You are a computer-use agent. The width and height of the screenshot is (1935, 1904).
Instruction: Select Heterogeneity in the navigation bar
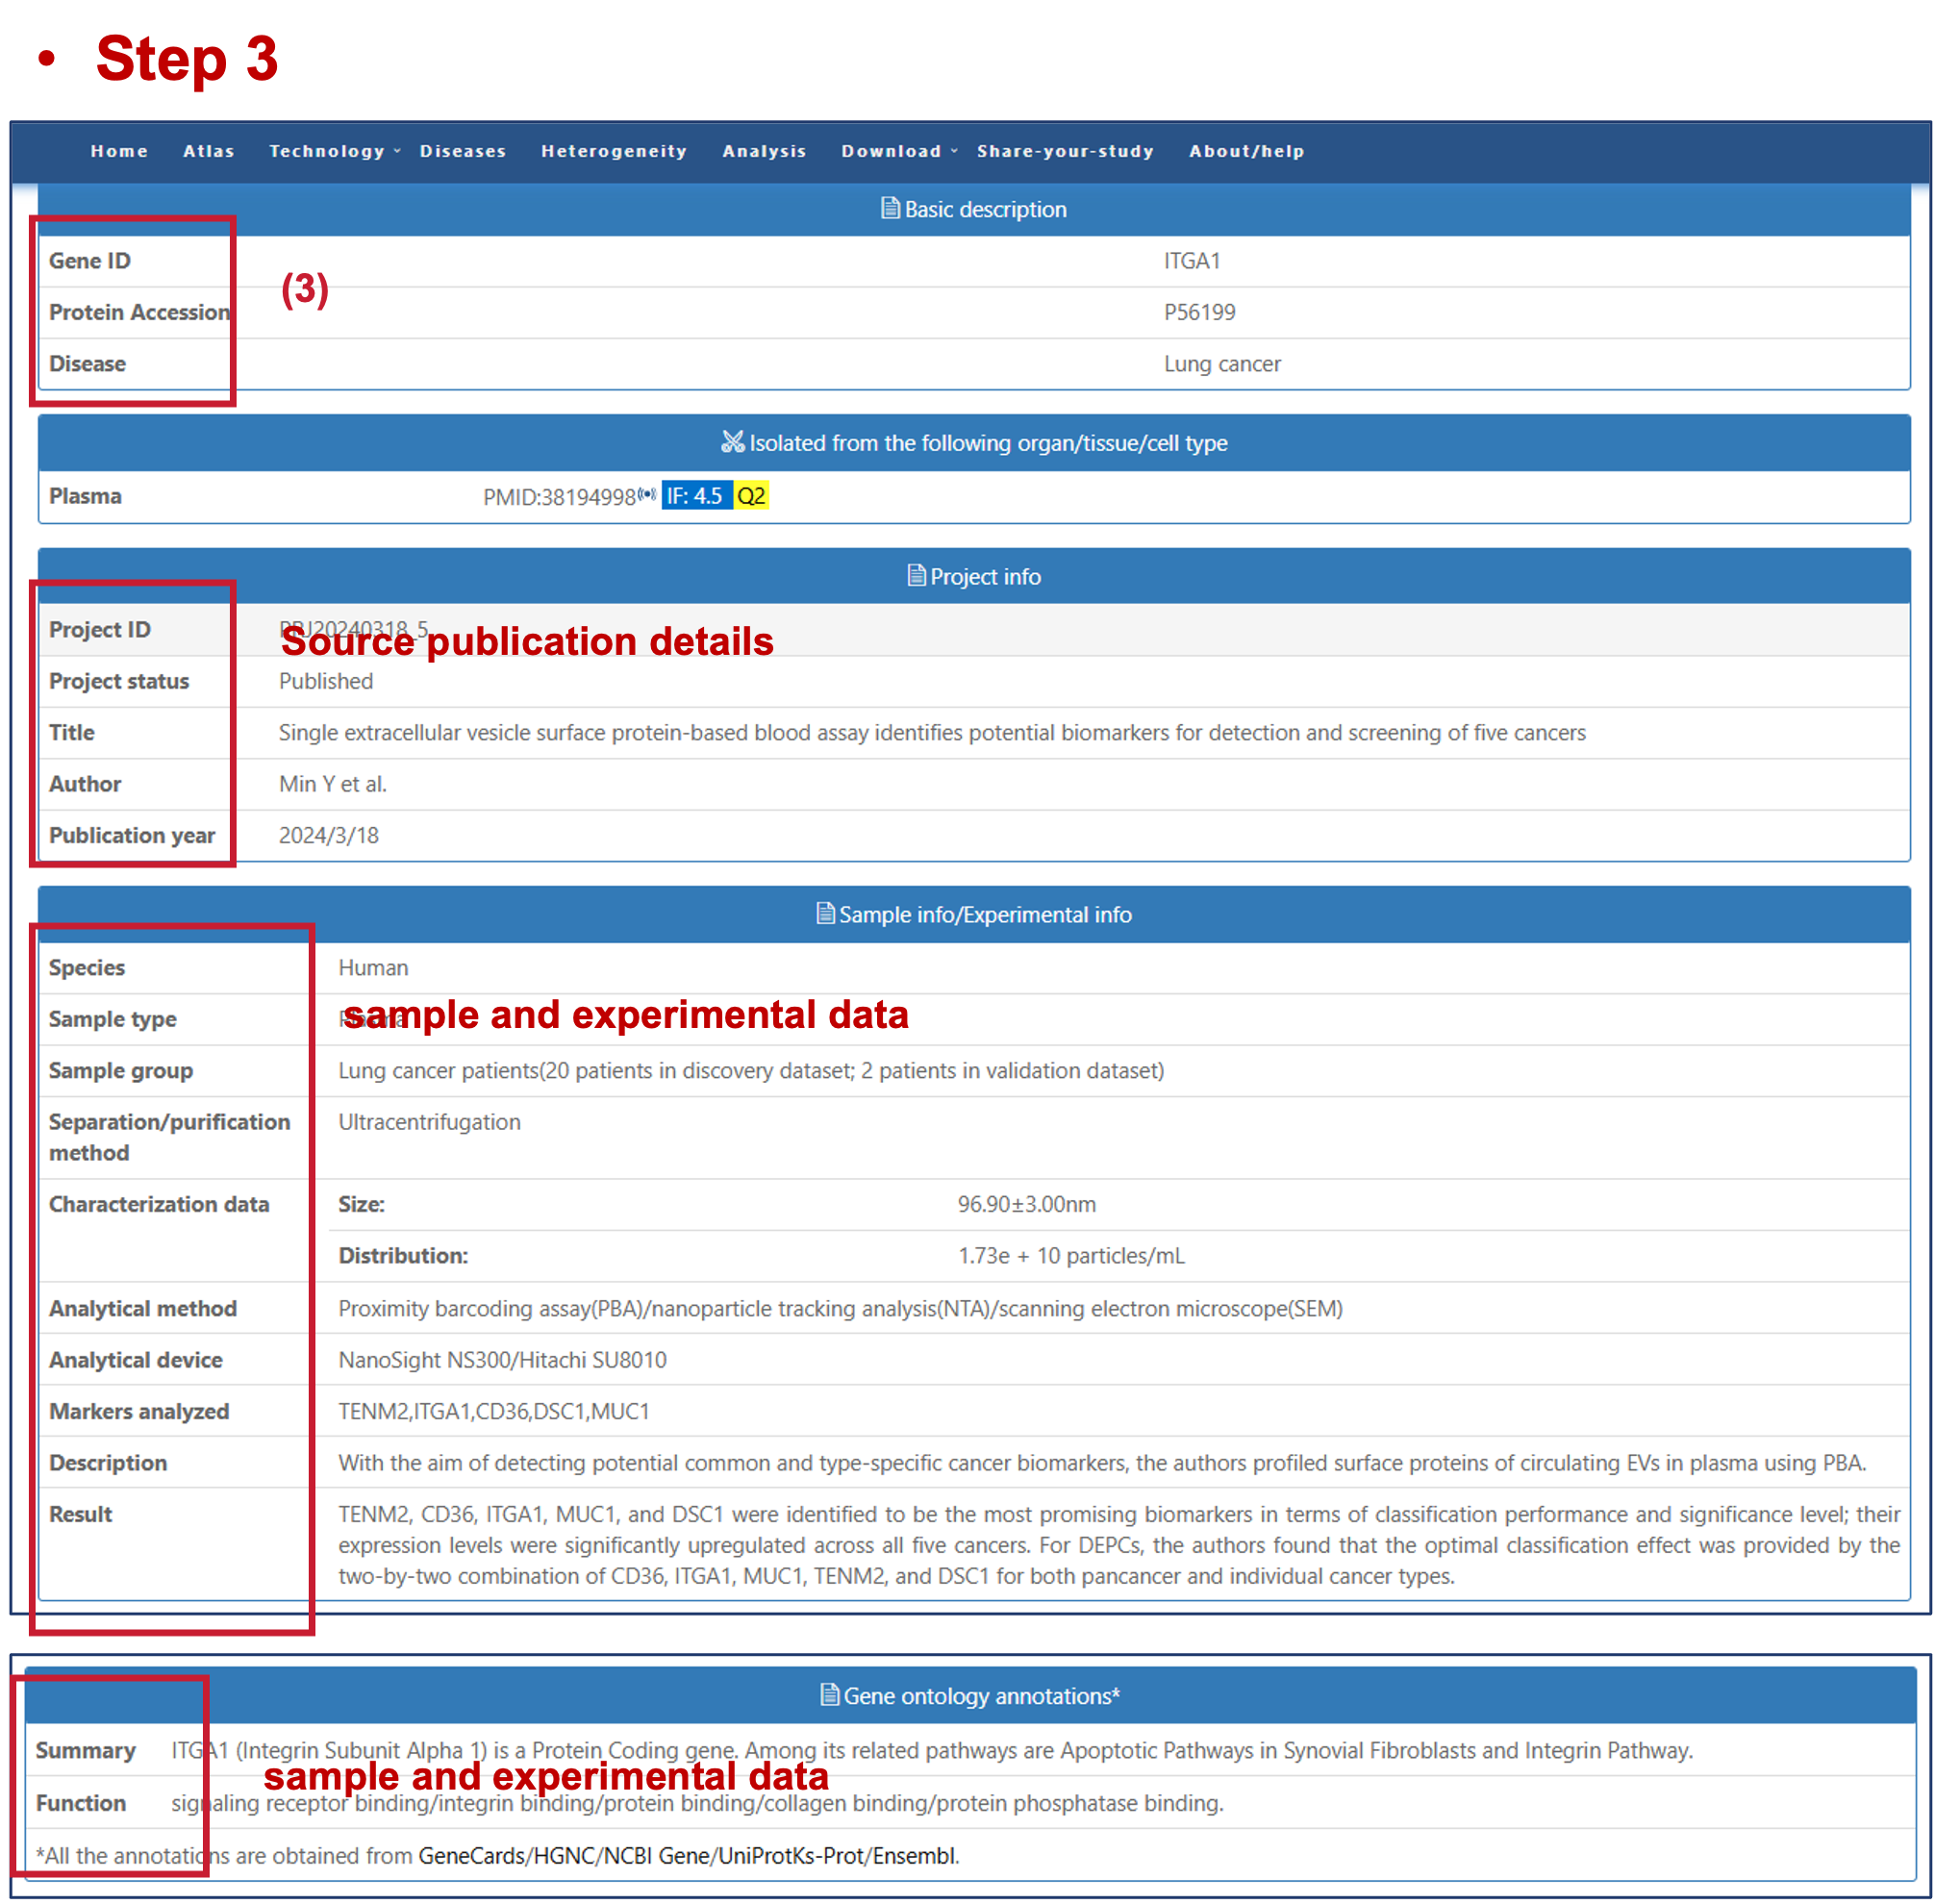pos(614,151)
